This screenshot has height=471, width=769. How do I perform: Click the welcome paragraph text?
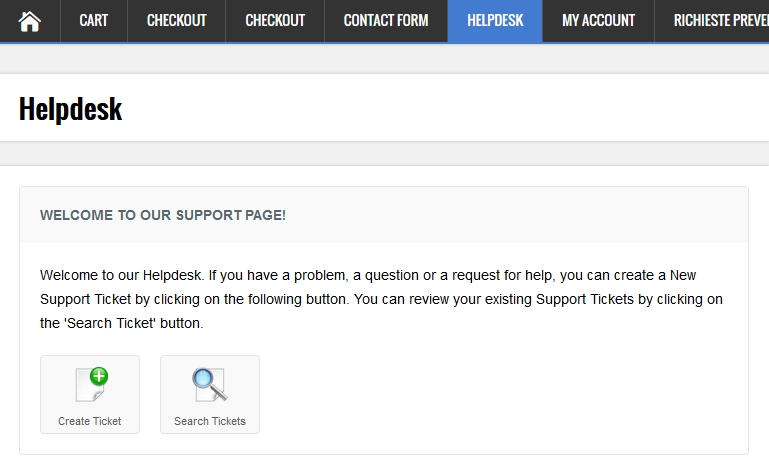(381, 299)
